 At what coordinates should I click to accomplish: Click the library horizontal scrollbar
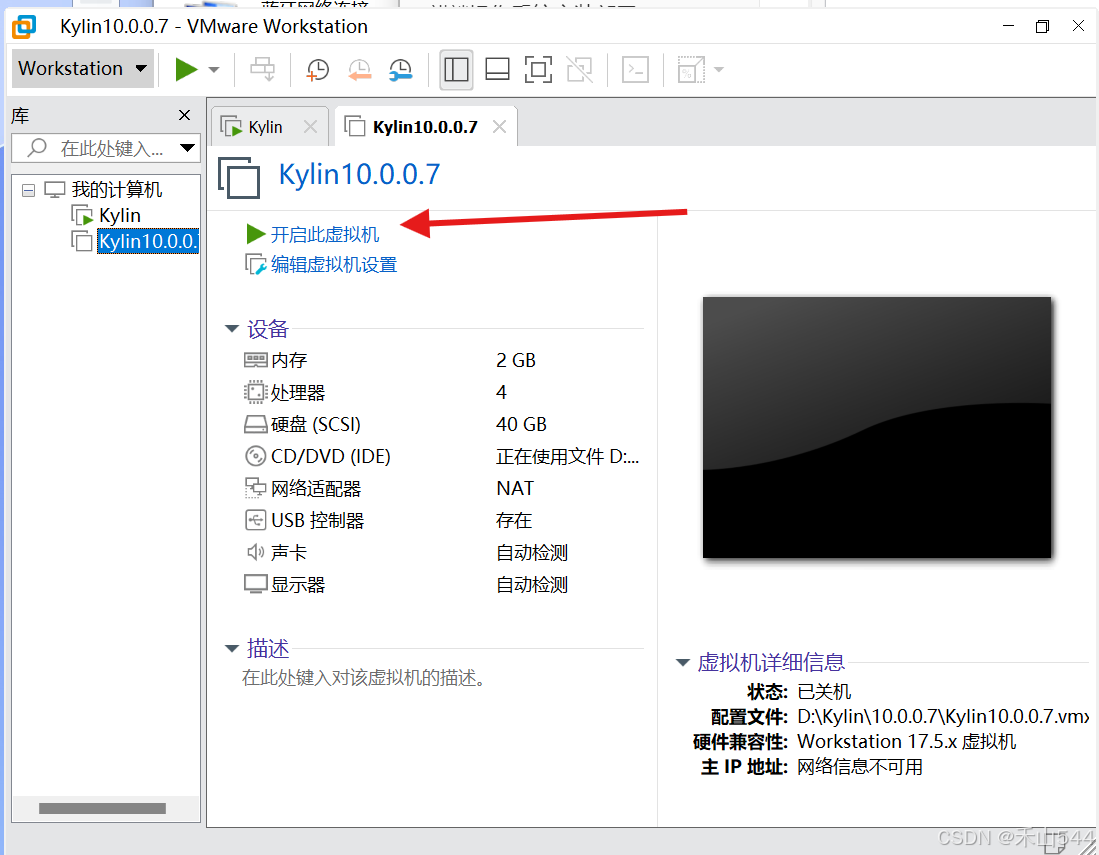[x=102, y=808]
